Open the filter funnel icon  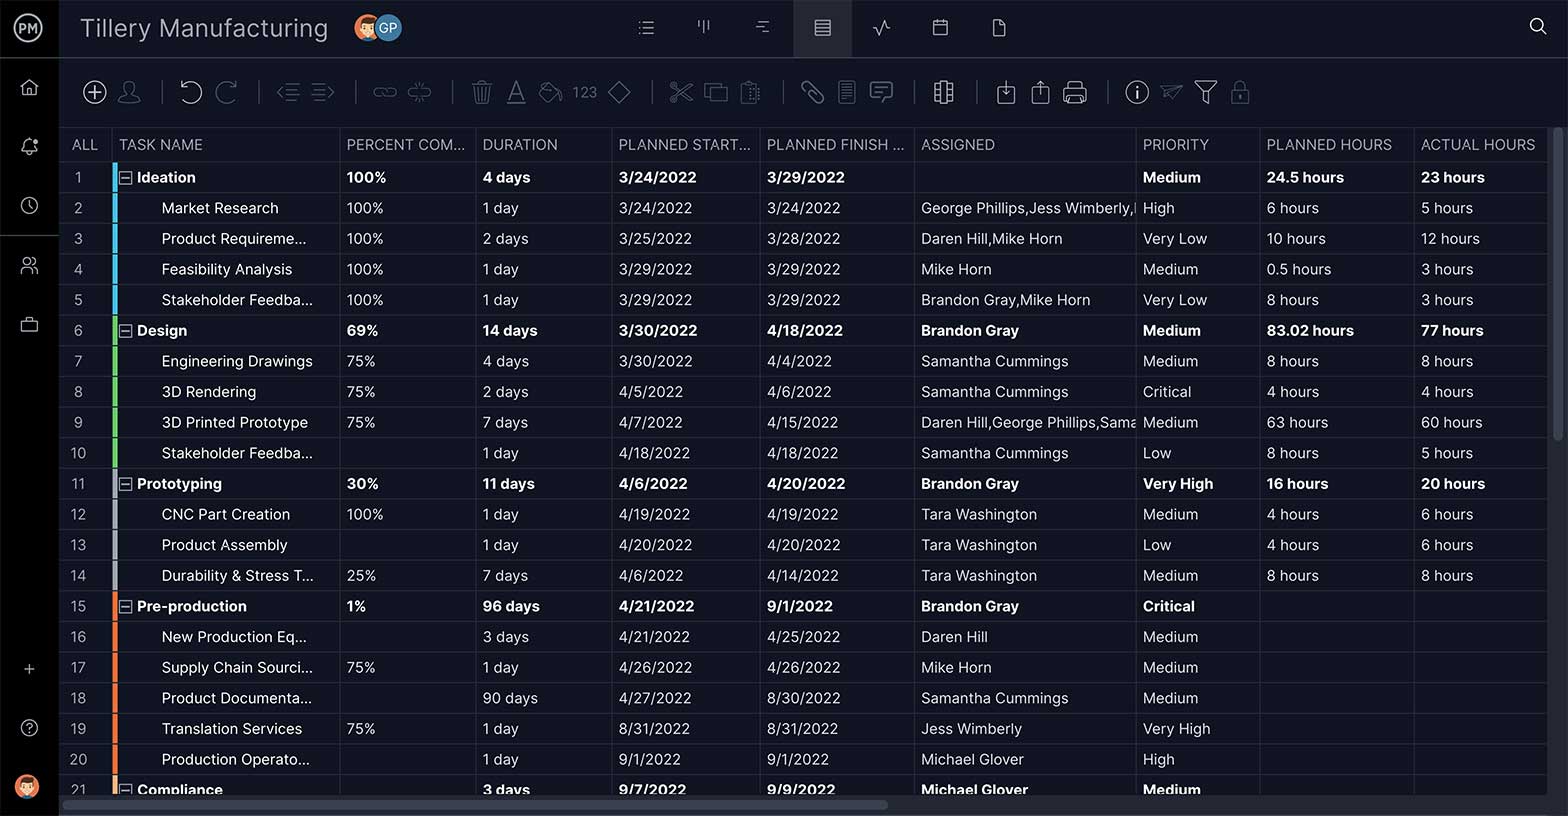point(1205,93)
